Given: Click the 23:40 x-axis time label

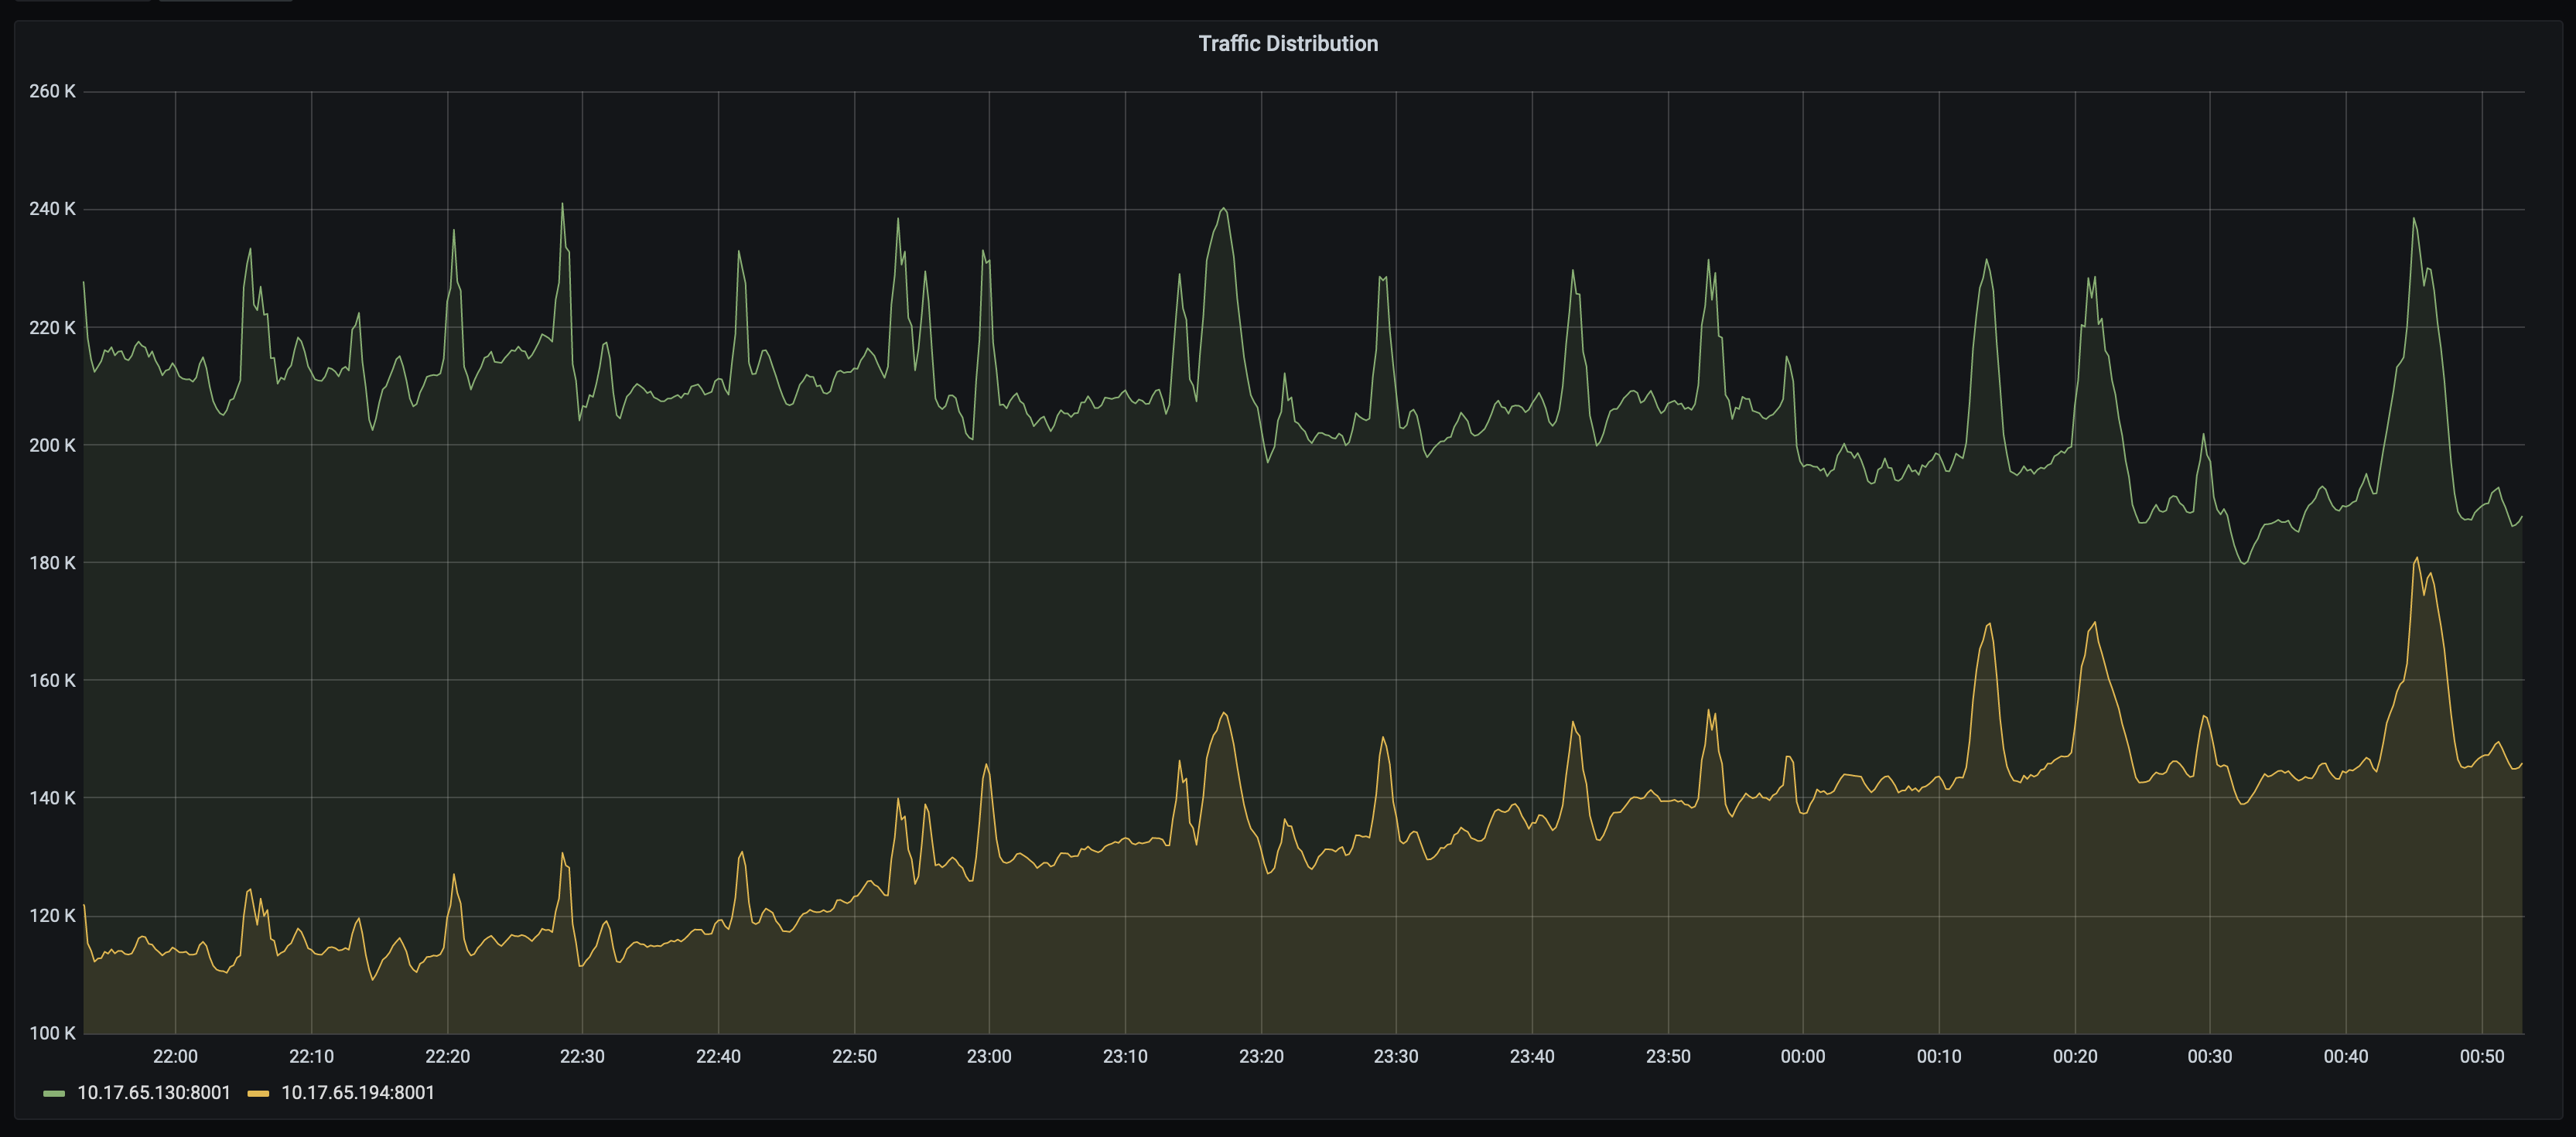Looking at the screenshot, I should (x=1531, y=1056).
